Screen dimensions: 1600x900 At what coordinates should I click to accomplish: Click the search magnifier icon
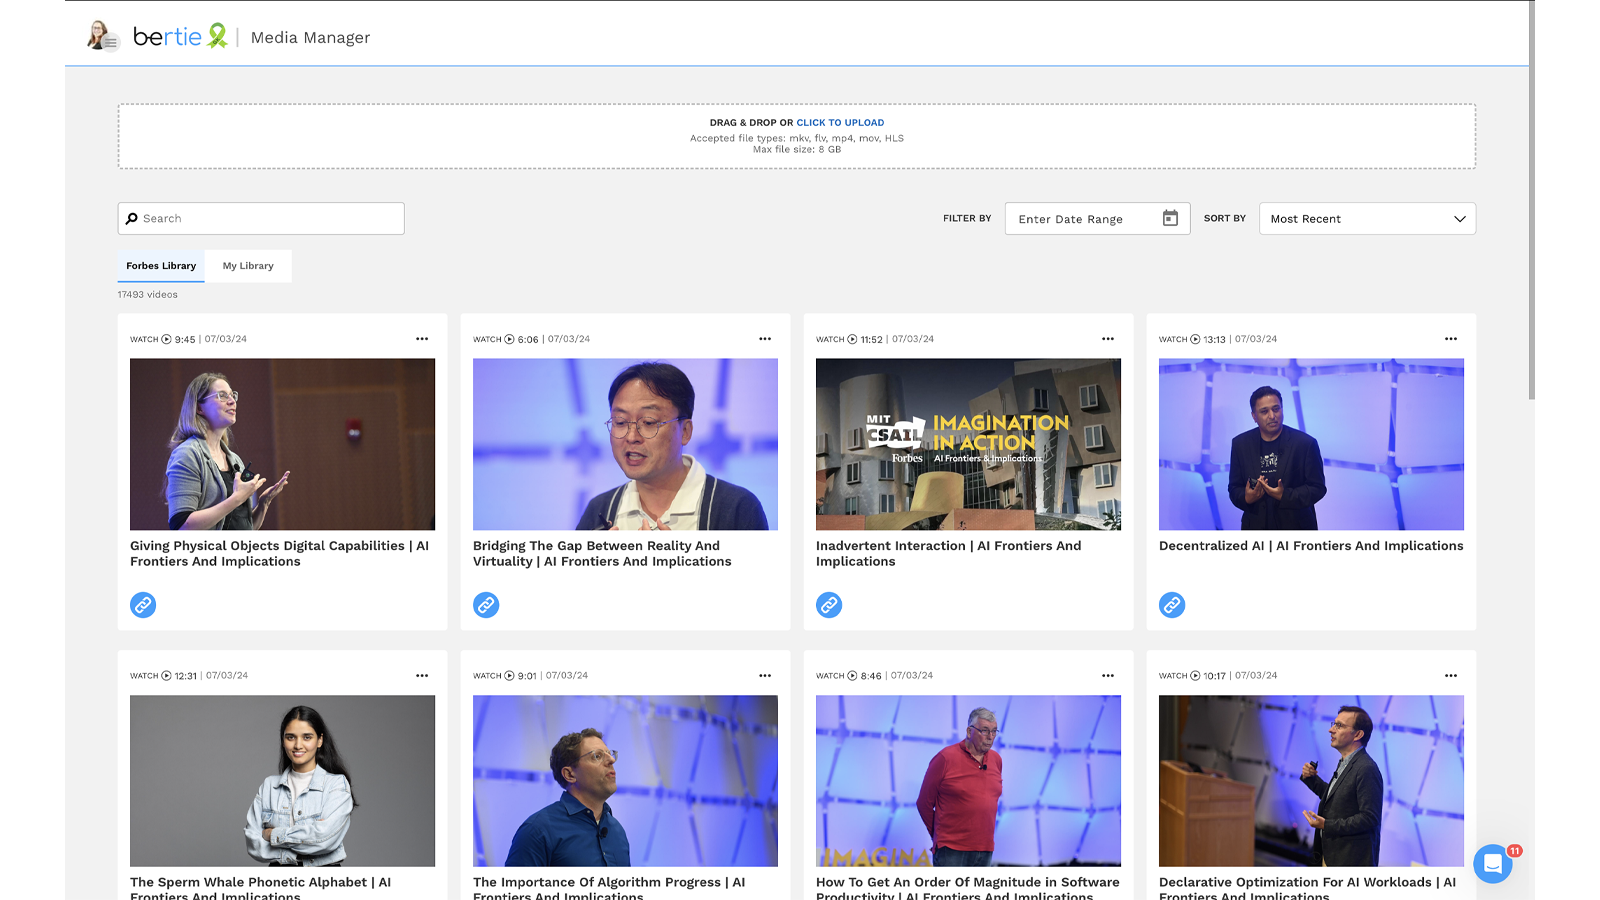coord(132,218)
